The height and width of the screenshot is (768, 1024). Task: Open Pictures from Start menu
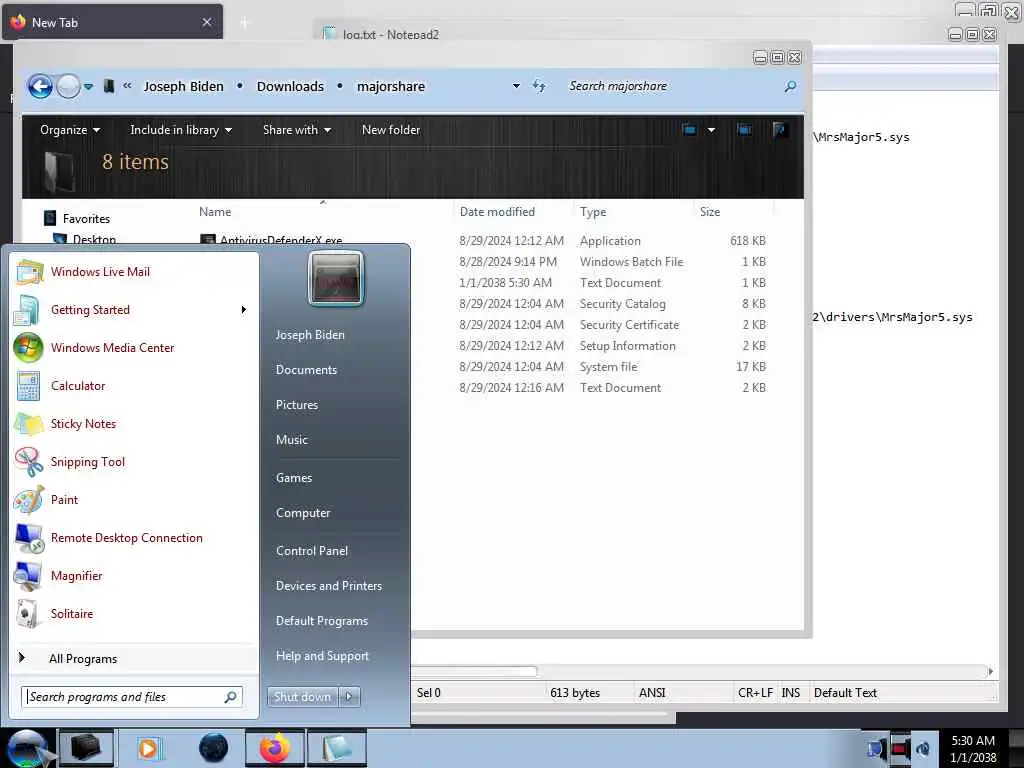[x=296, y=405]
